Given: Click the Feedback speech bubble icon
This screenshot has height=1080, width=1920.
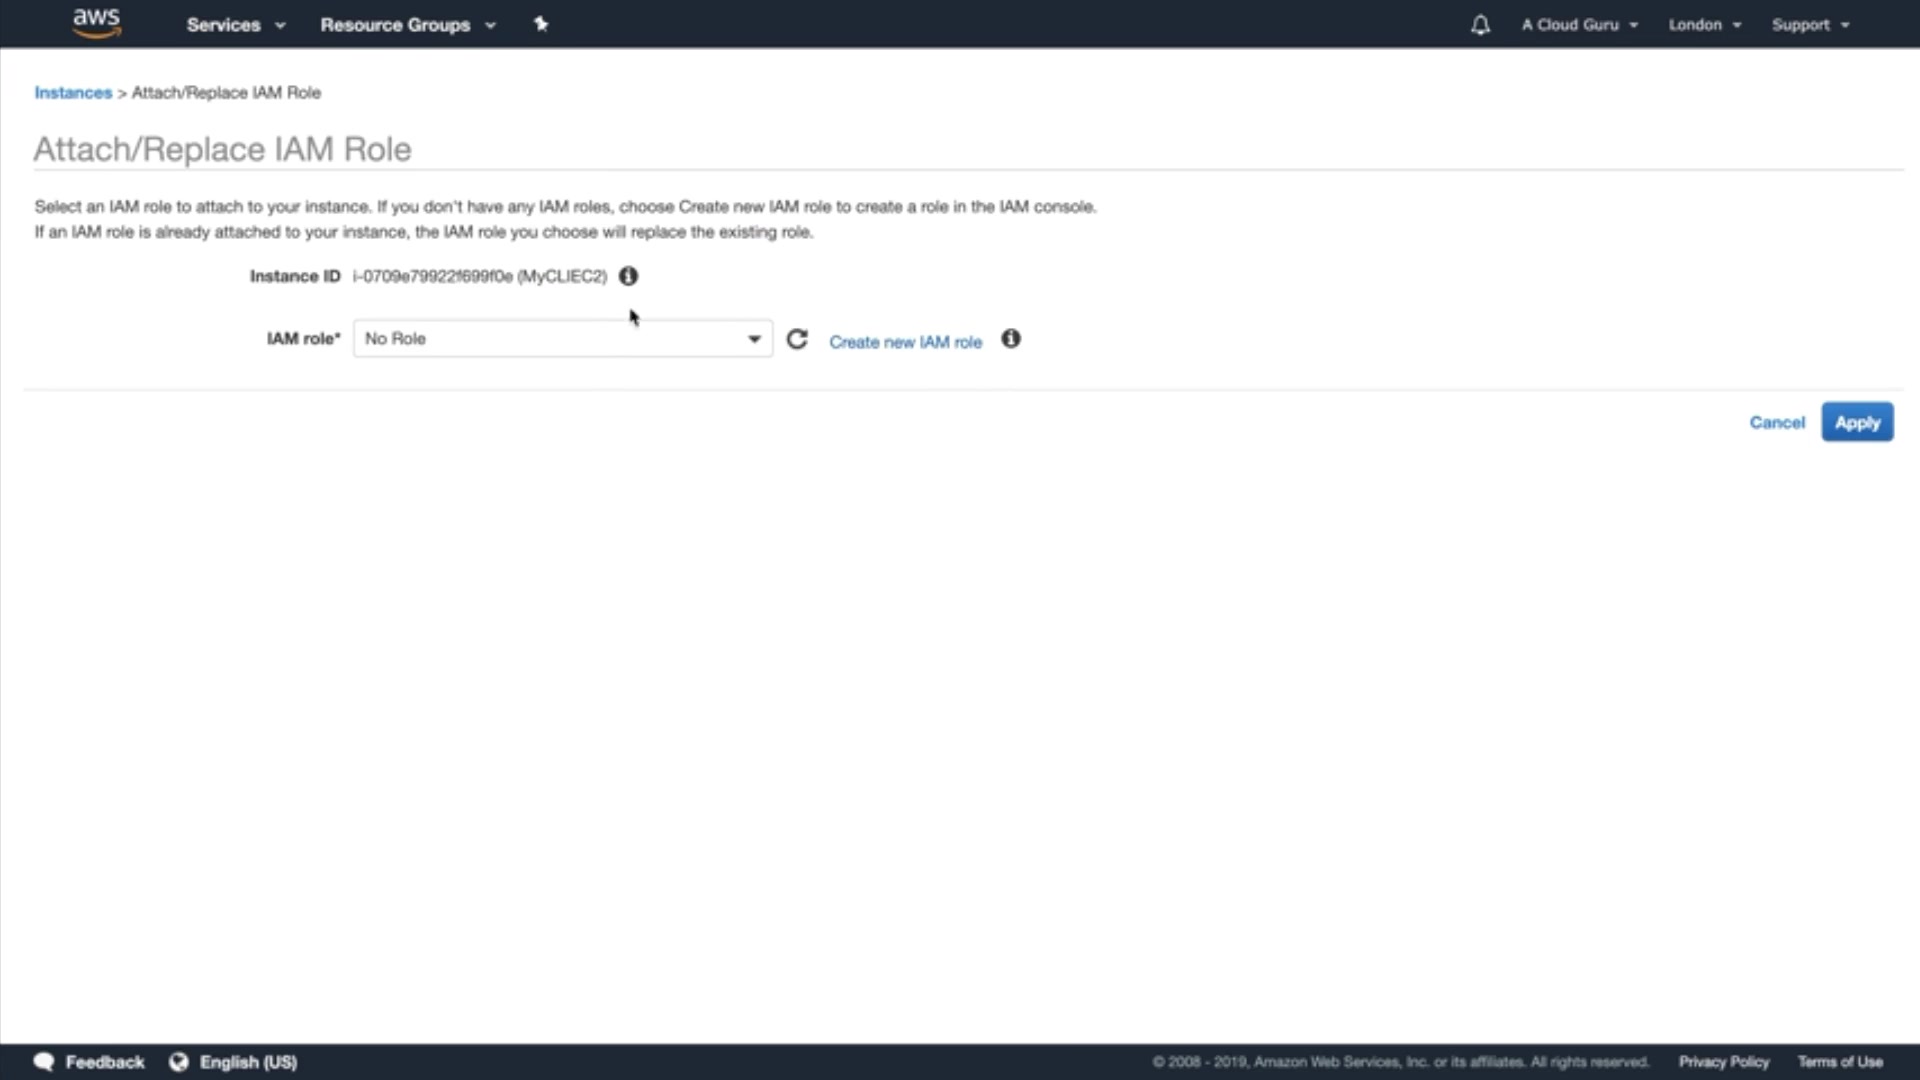Looking at the screenshot, I should (x=44, y=1062).
